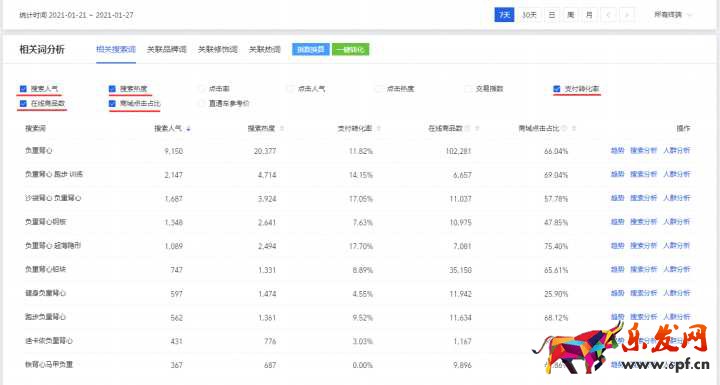Open 搜索分析 for 负重背心

[643, 151]
